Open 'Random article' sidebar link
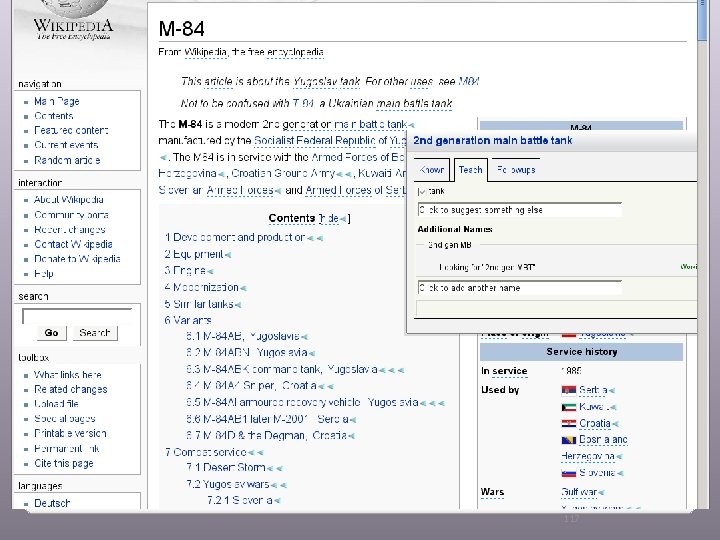The width and height of the screenshot is (720, 540). (x=68, y=160)
